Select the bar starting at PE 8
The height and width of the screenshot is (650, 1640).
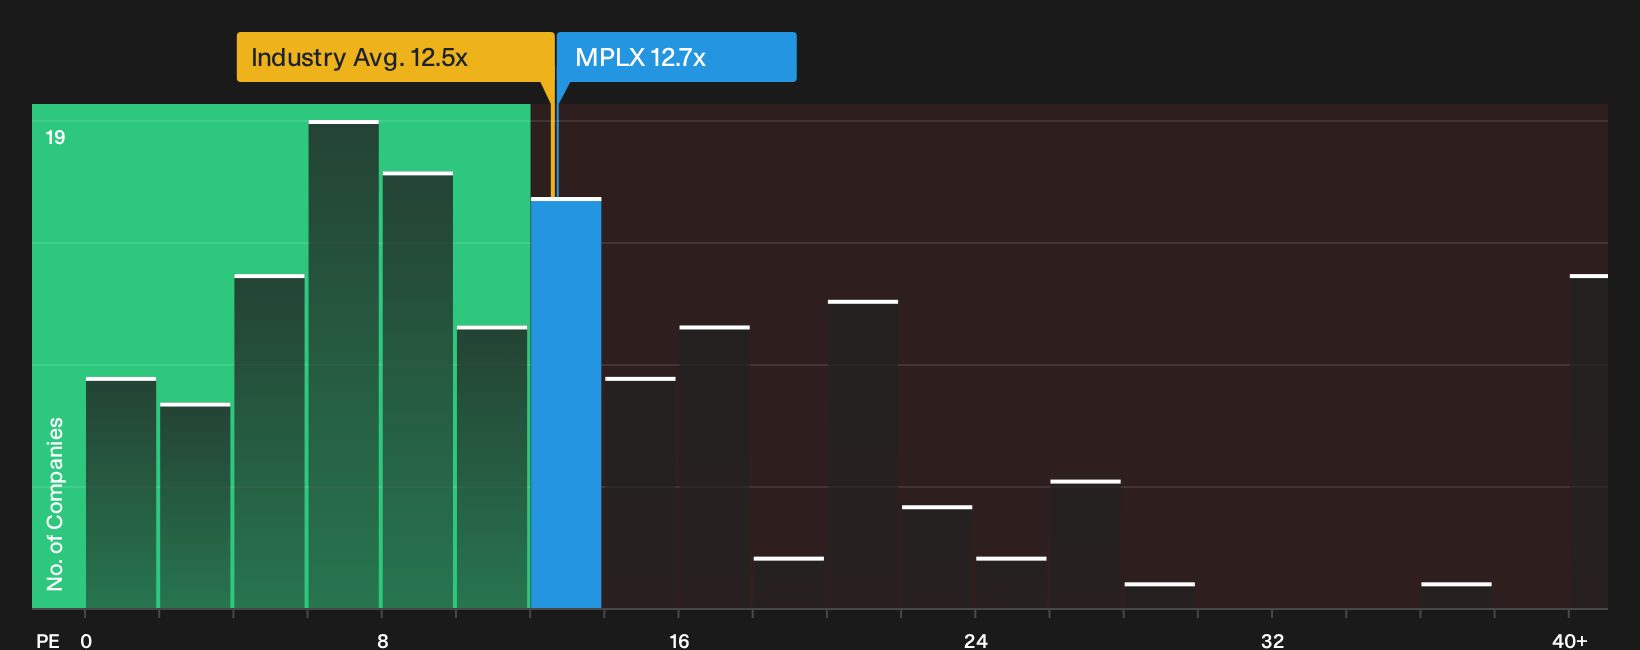(418, 390)
